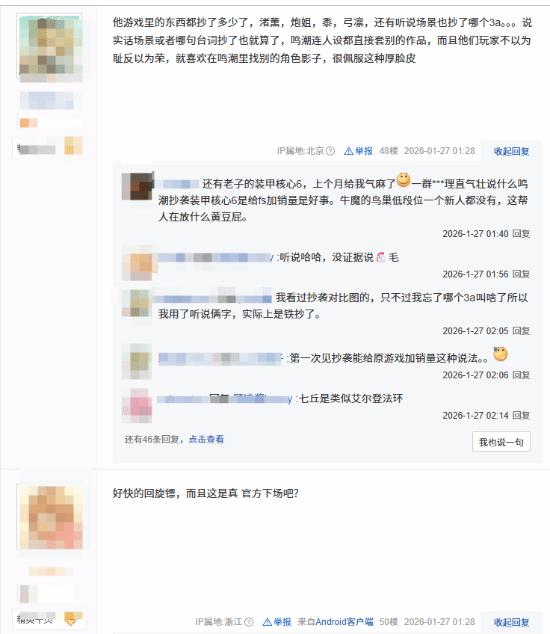Reply to the comment dated 01:40

(x=521, y=234)
